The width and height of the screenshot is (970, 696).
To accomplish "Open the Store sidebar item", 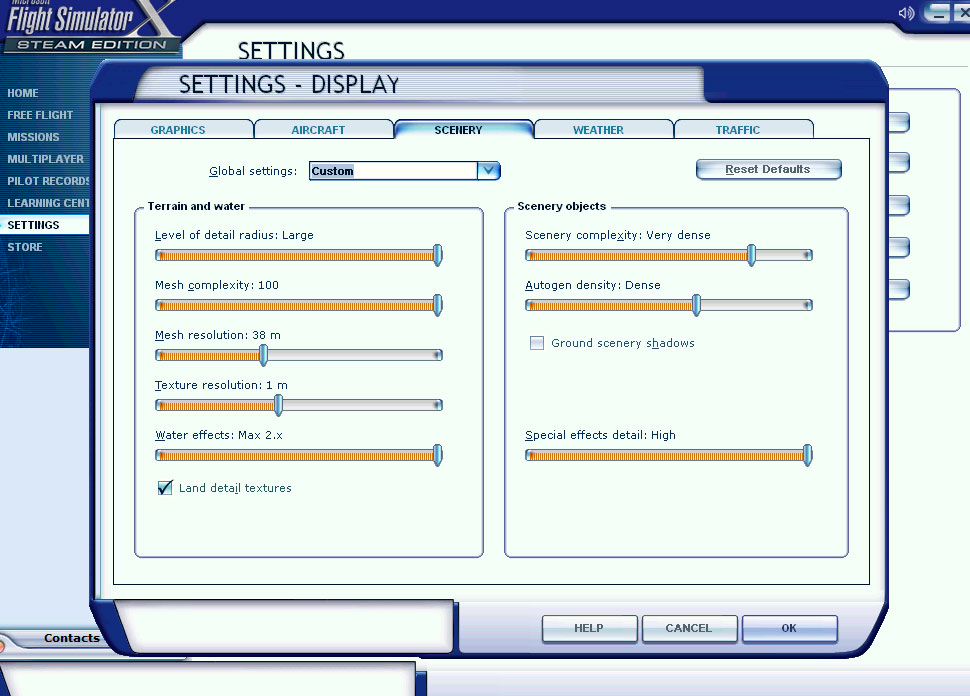I will coord(25,247).
